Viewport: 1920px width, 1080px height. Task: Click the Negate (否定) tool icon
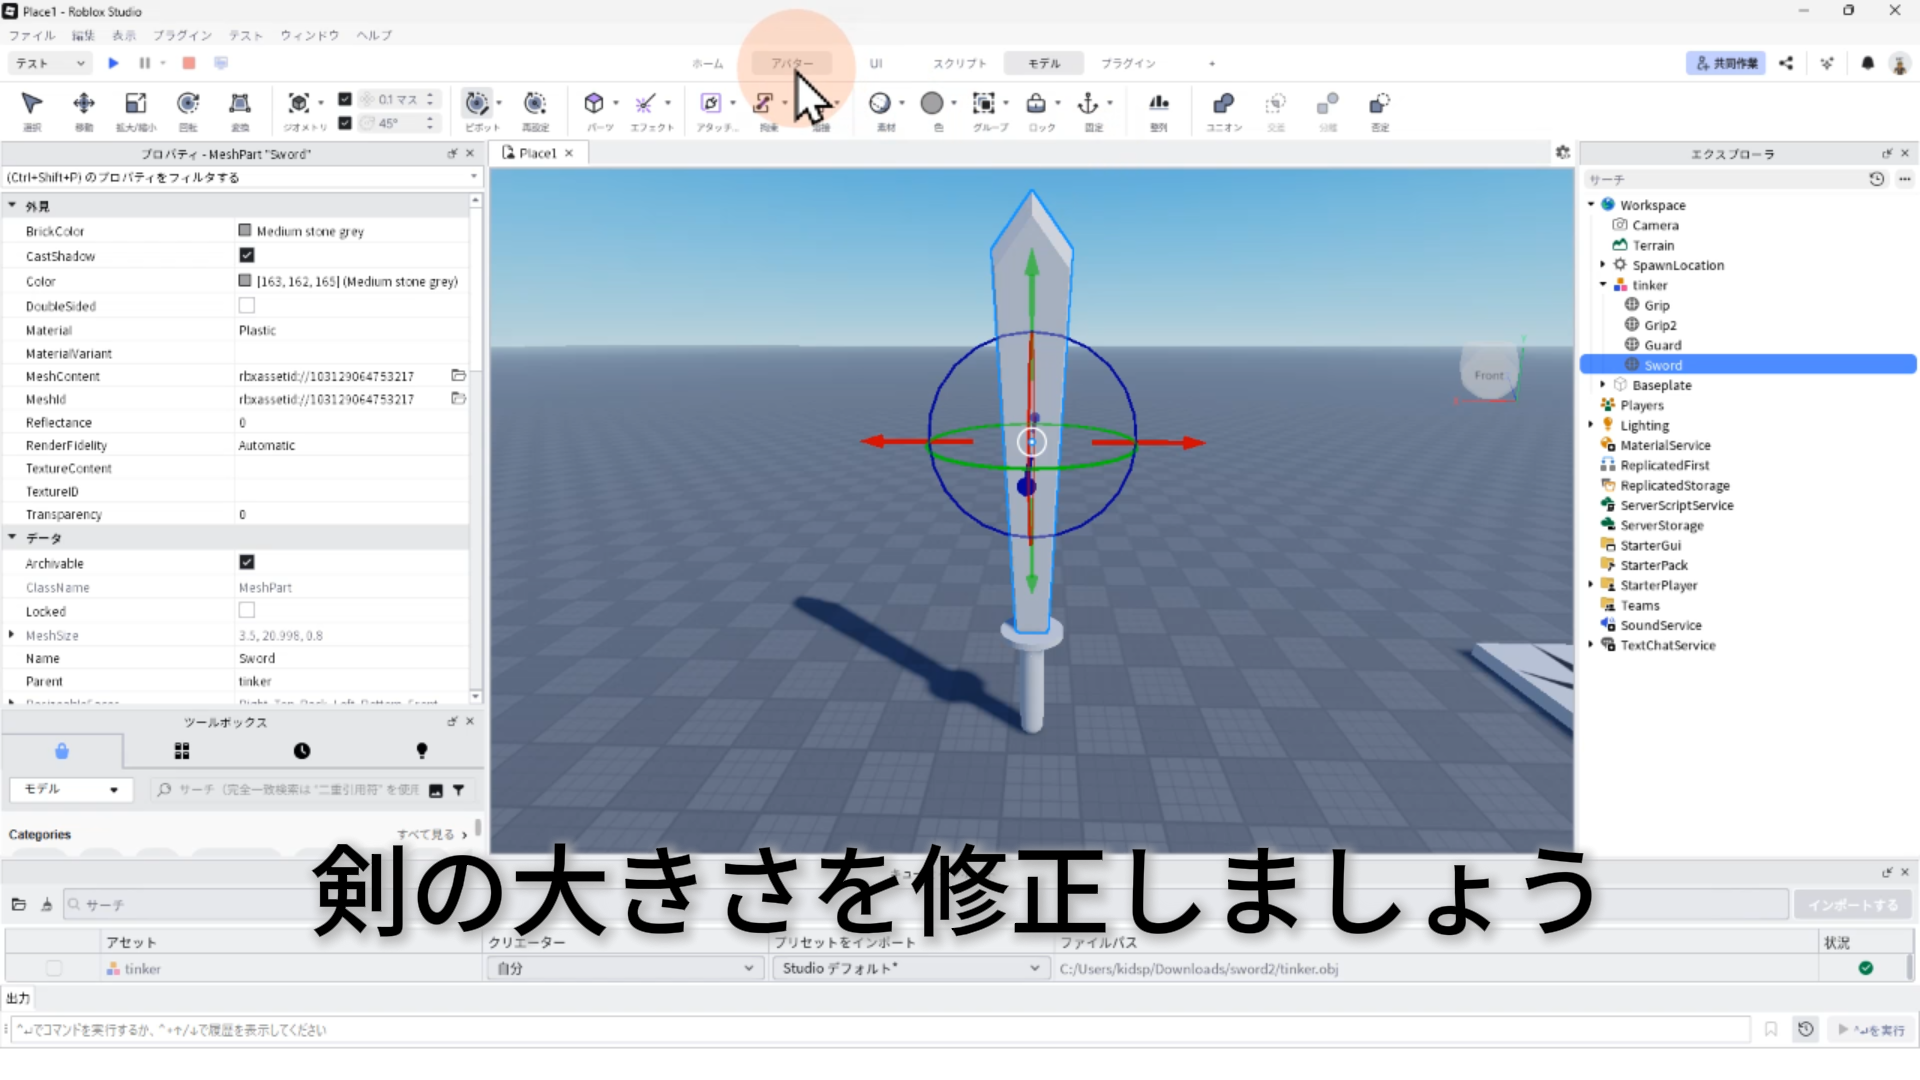coord(1379,104)
